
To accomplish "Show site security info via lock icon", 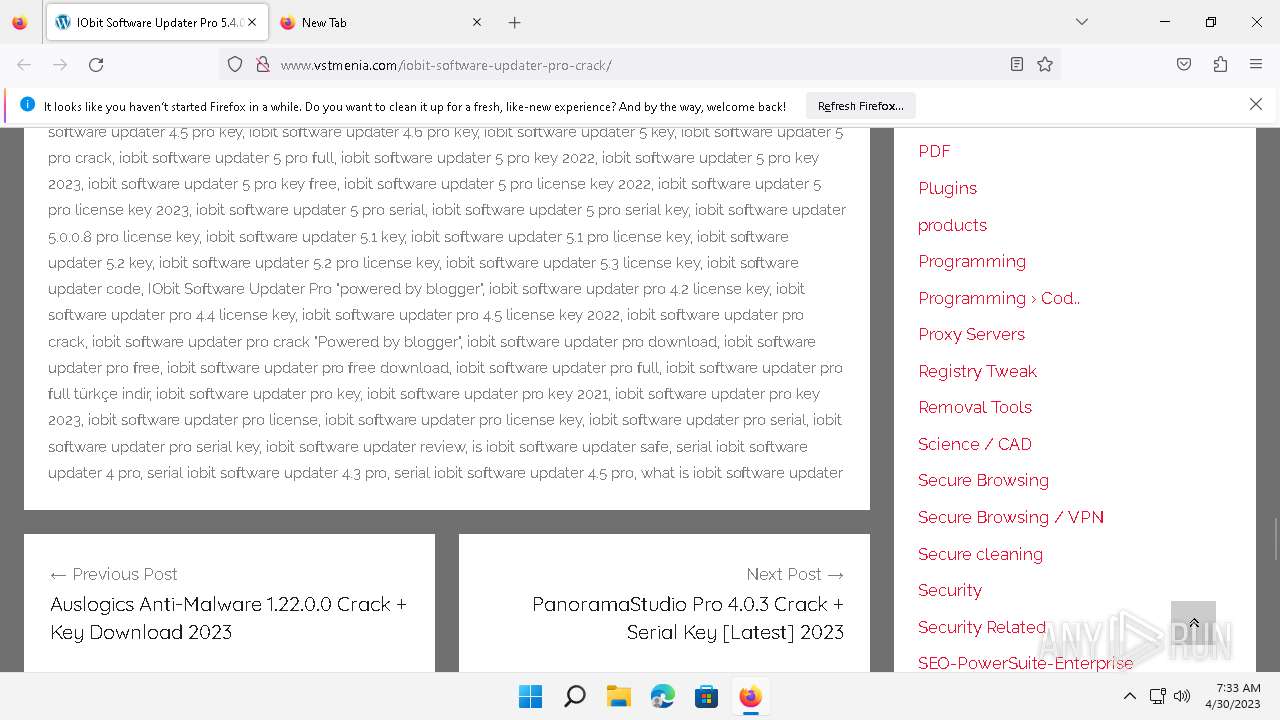I will click(263, 65).
